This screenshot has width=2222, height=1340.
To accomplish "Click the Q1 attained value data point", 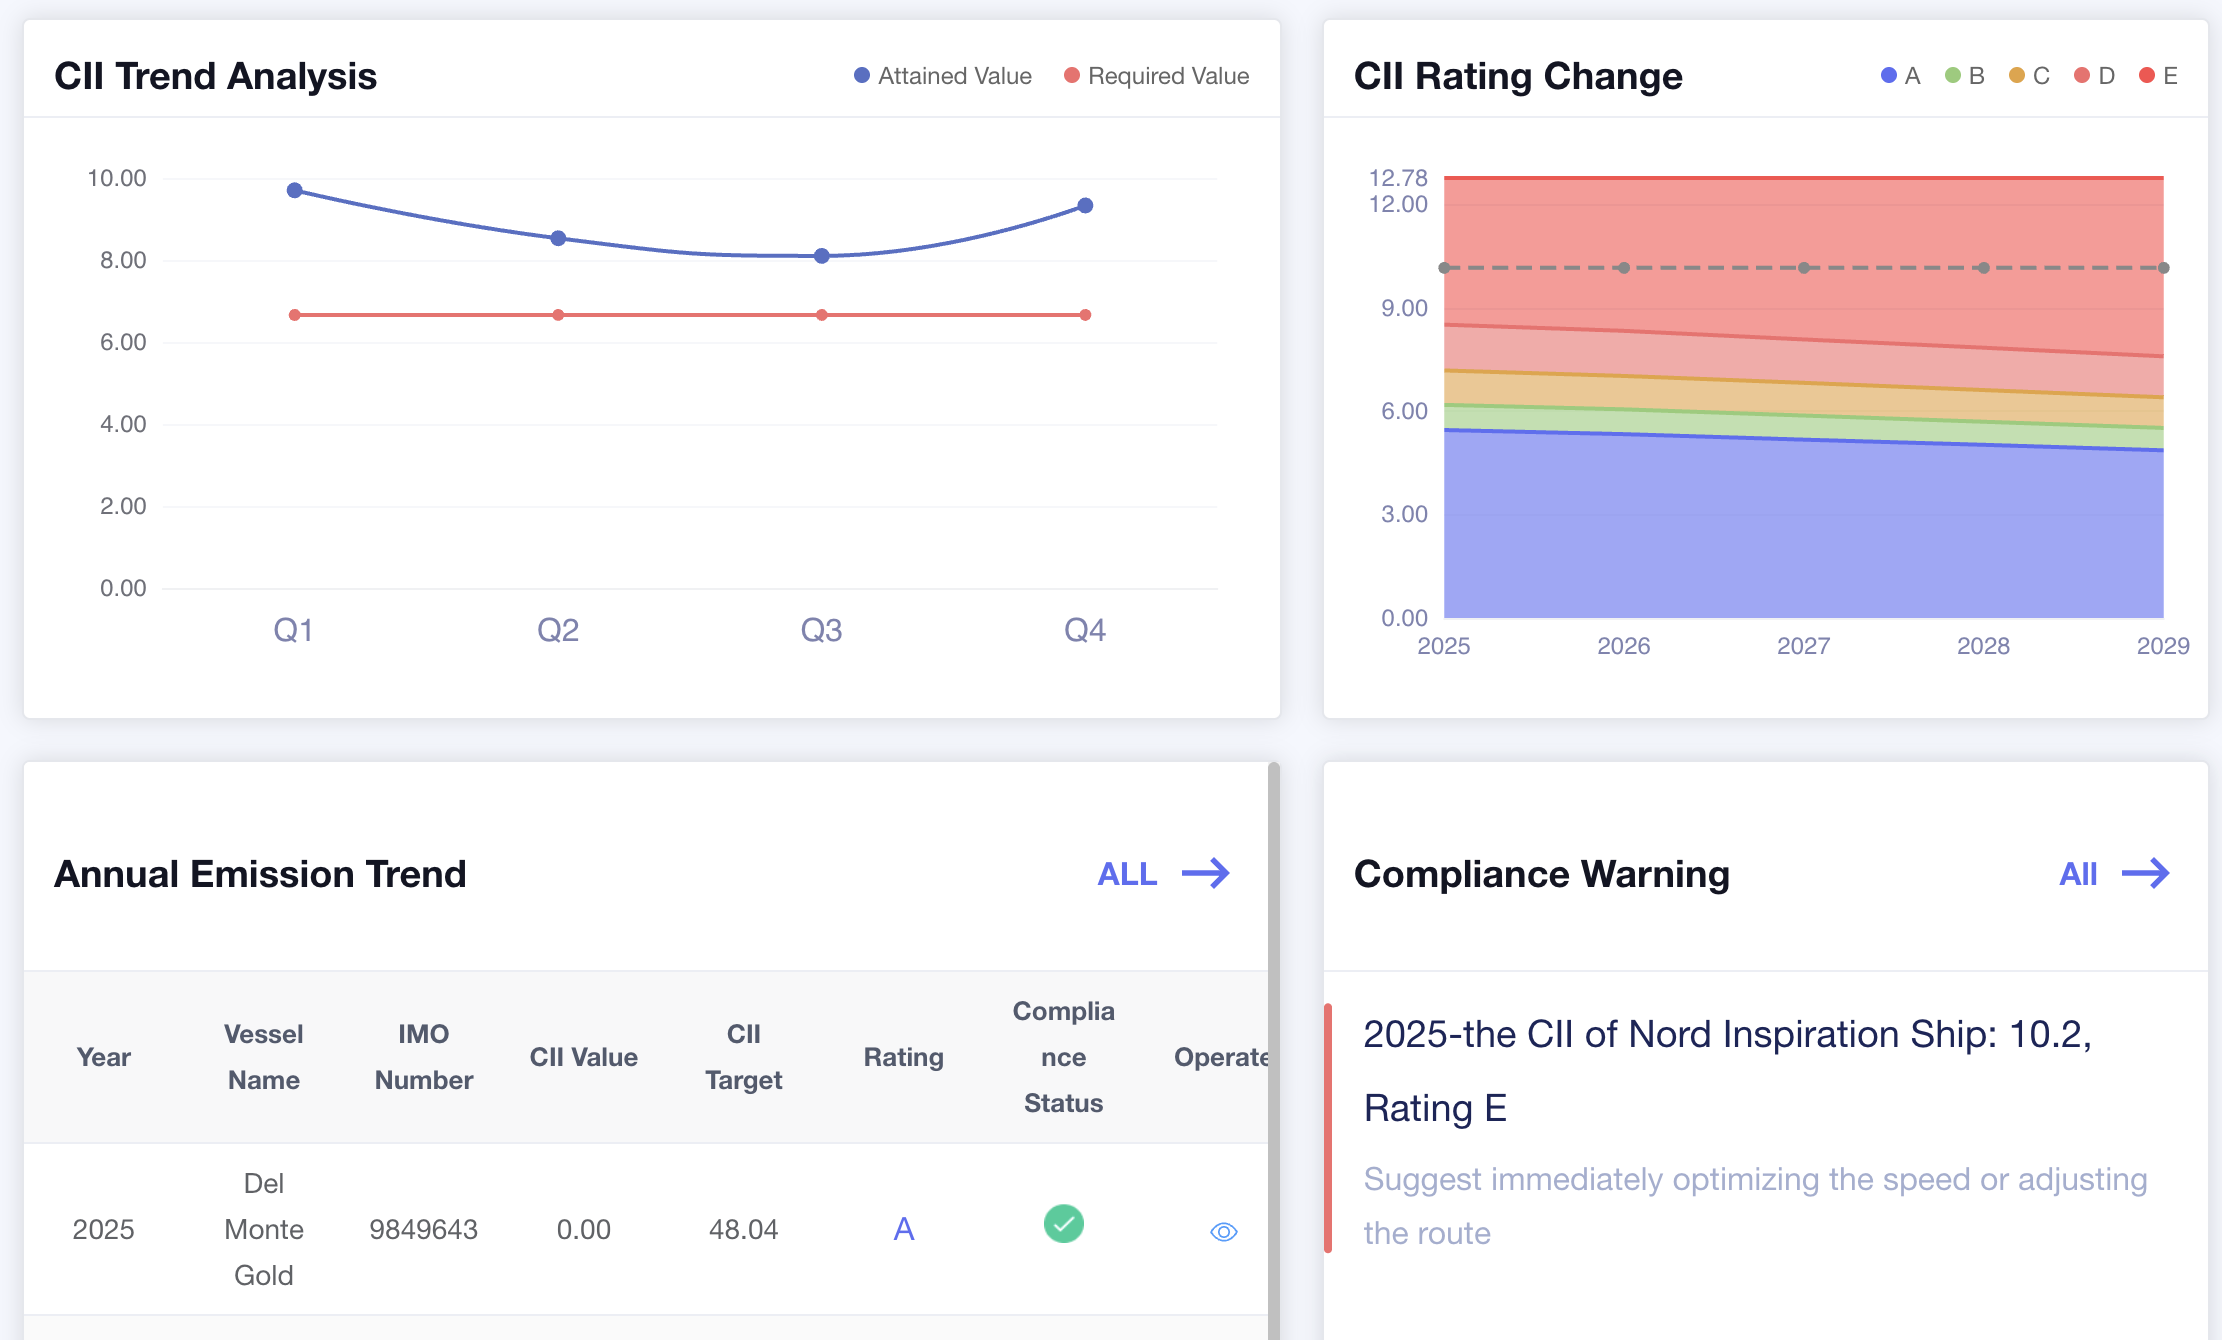I will [x=295, y=190].
